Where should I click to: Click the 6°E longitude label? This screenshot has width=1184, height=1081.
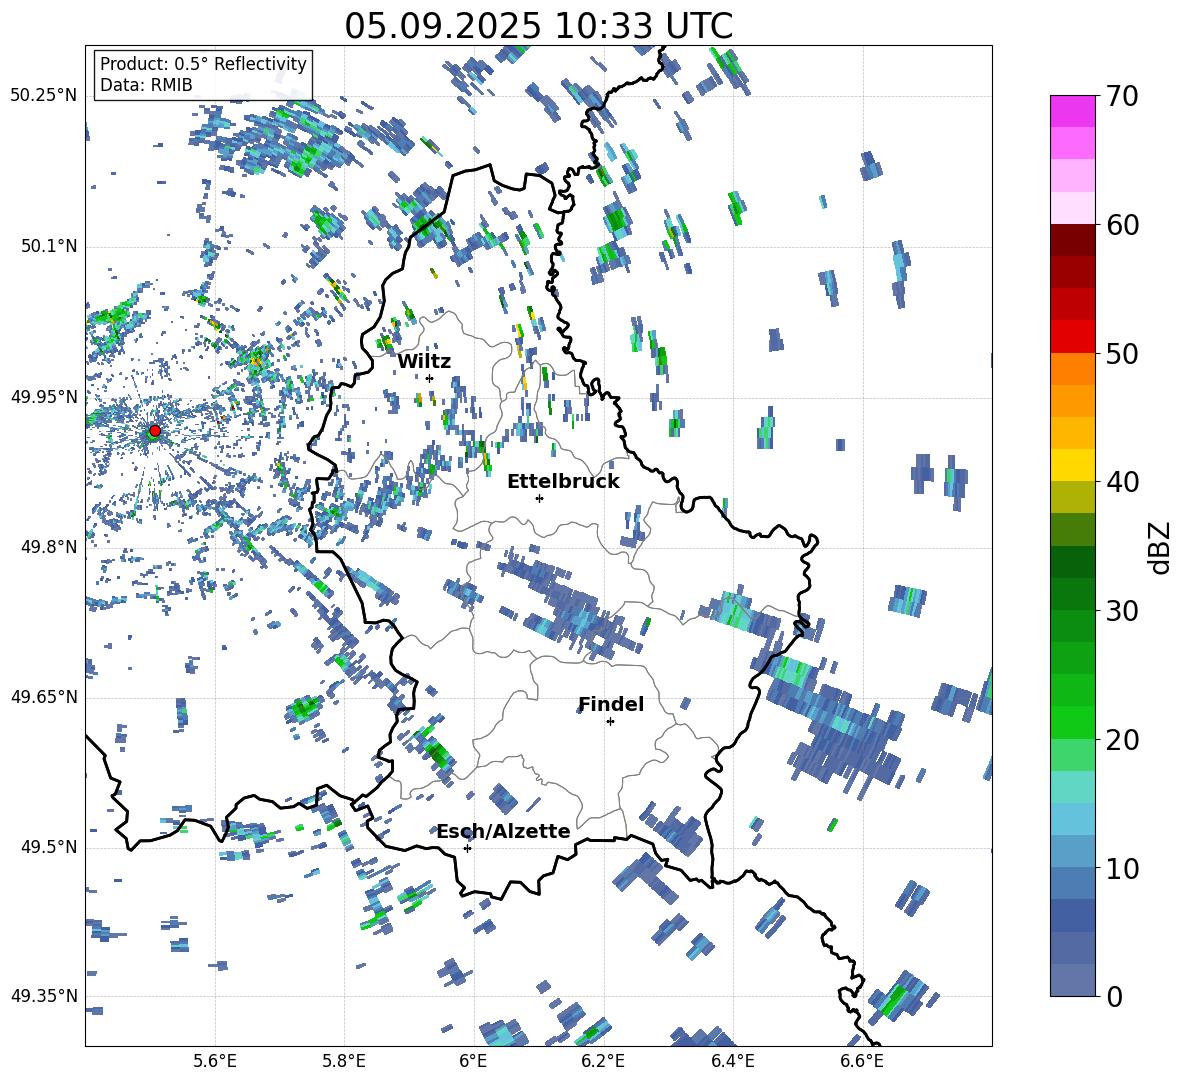point(473,1061)
